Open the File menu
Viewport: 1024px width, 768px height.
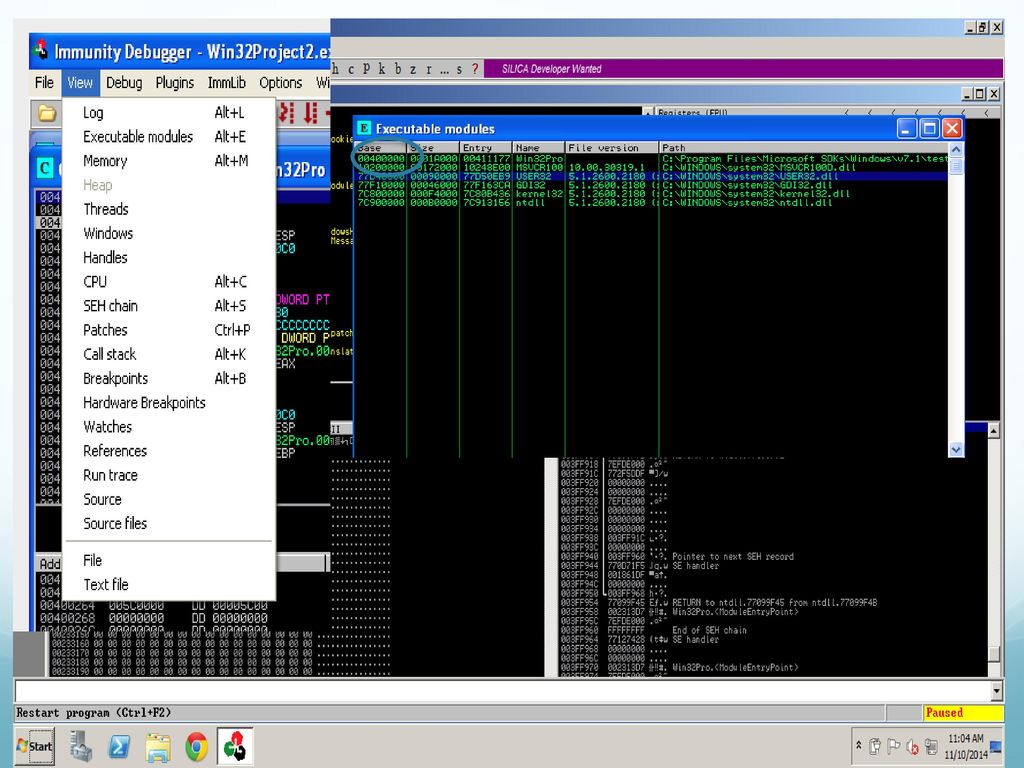44,83
